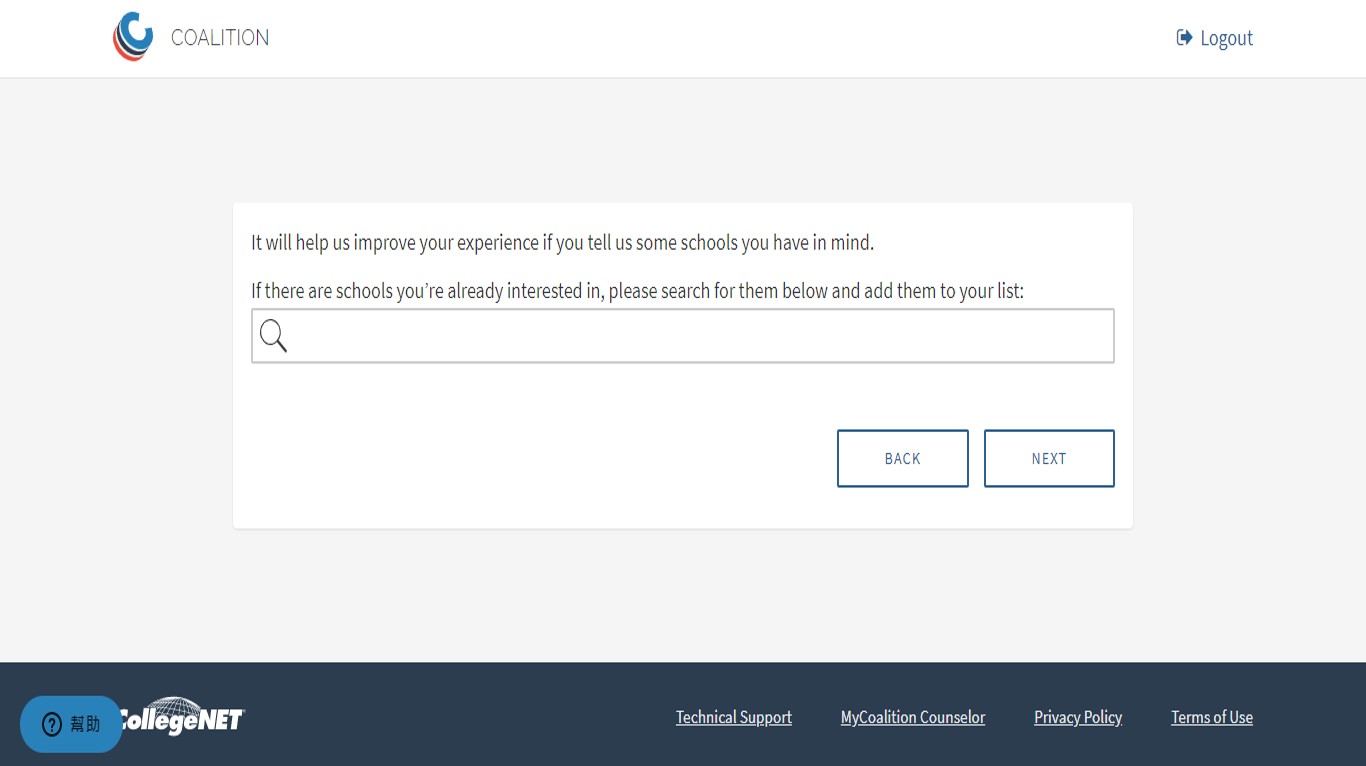Open the Terms of Use link
This screenshot has height=766, width=1366.
tap(1211, 717)
